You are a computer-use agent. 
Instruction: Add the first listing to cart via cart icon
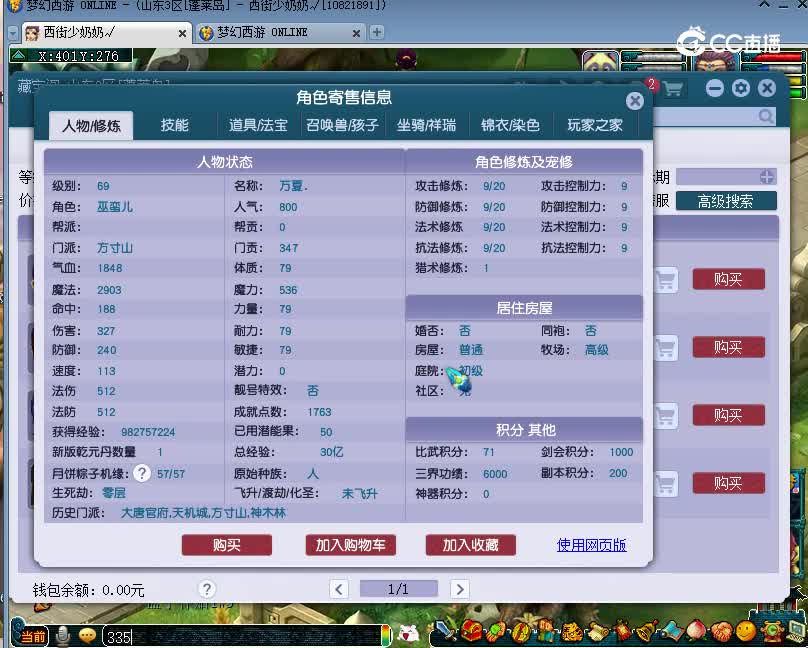click(x=666, y=280)
